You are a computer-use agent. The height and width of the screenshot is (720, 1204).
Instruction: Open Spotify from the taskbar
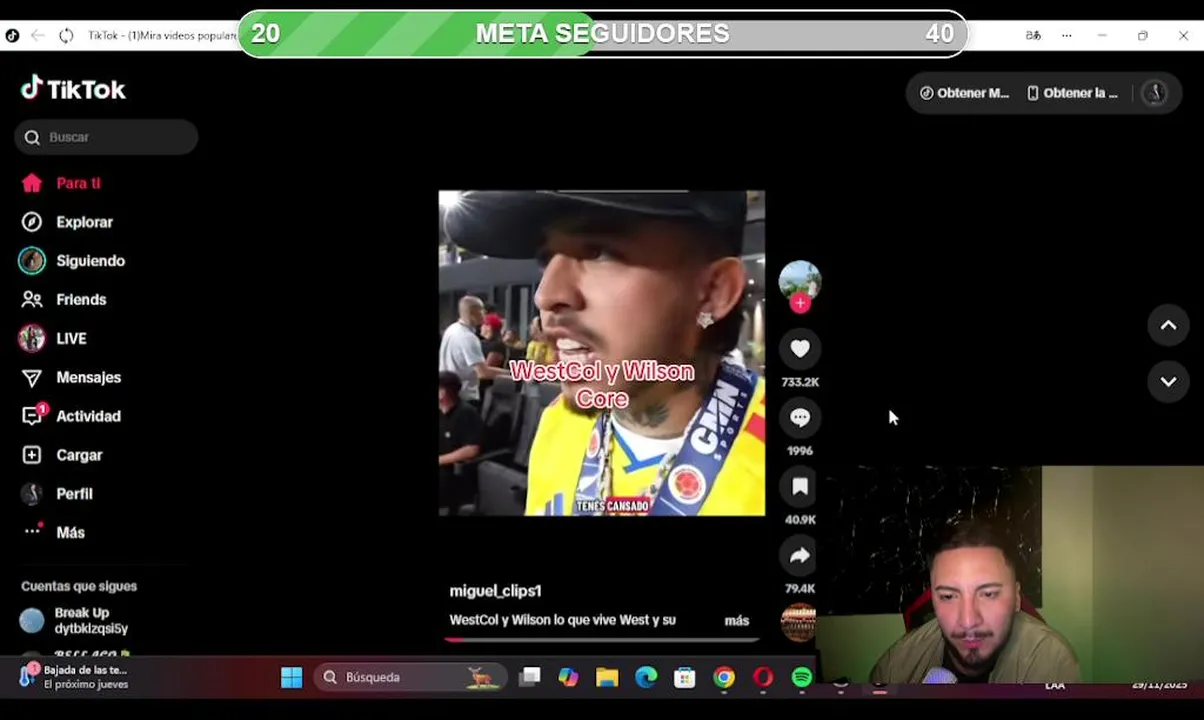(x=801, y=677)
